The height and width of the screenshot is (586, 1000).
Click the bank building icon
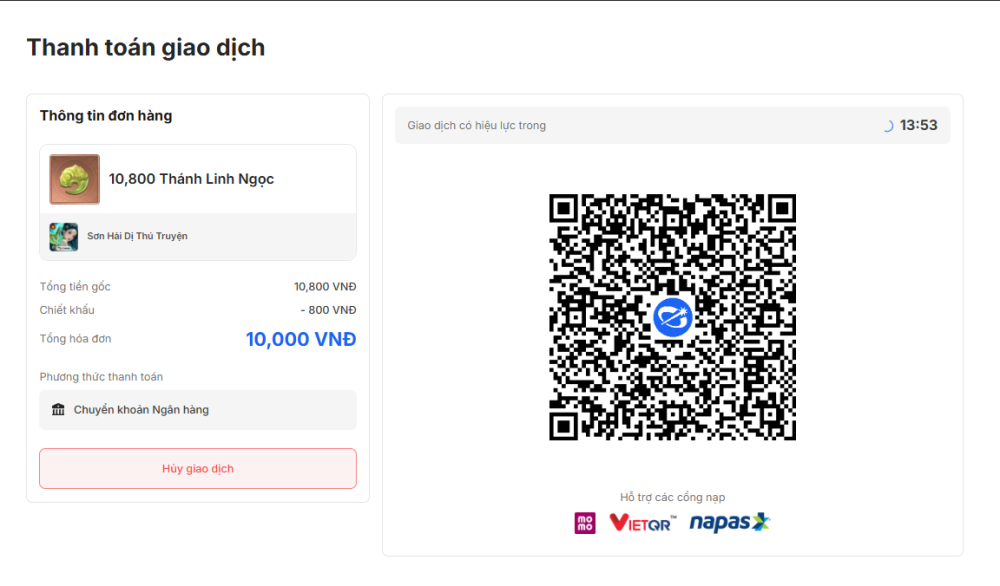click(58, 410)
